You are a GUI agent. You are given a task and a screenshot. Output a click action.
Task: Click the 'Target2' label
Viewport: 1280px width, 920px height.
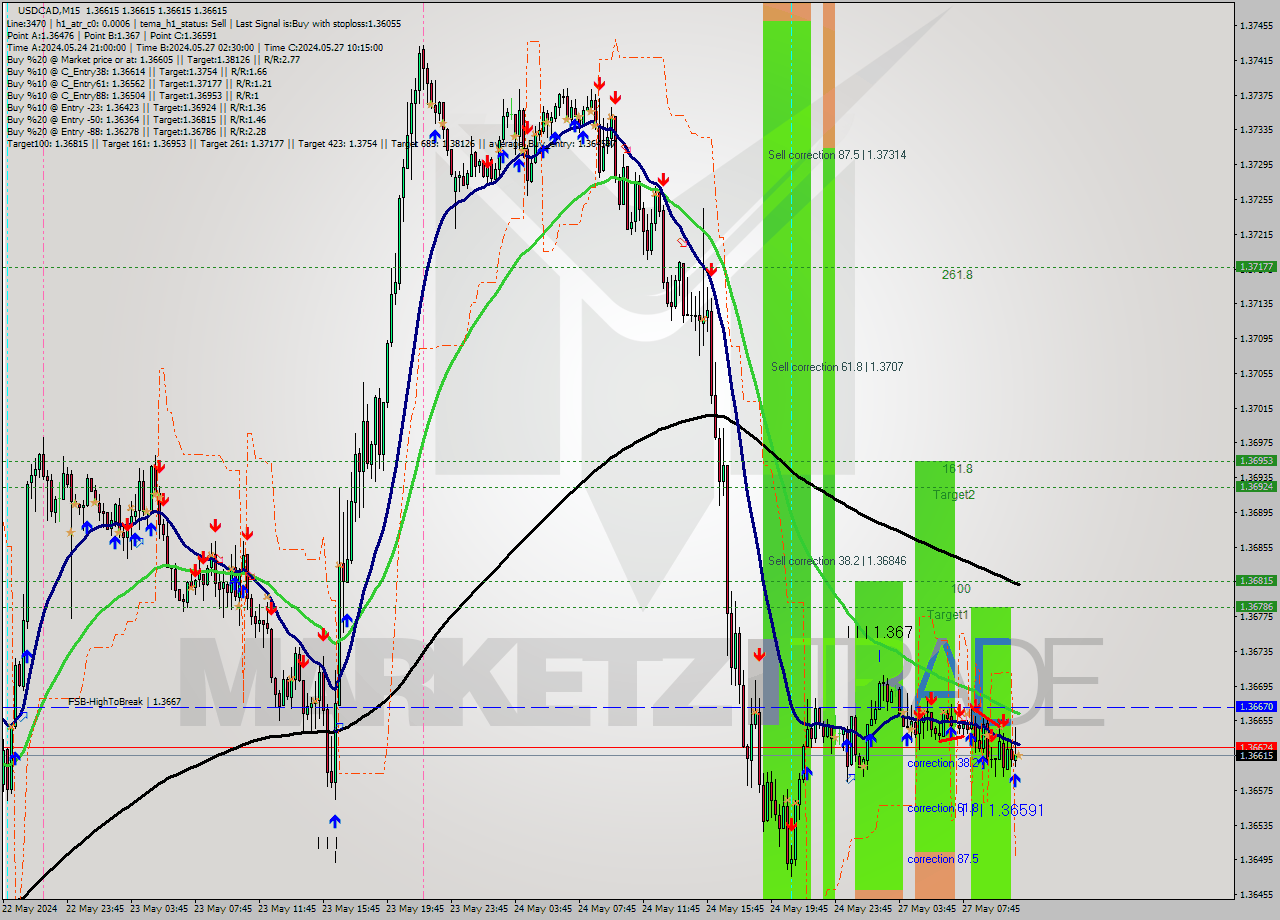point(954,494)
